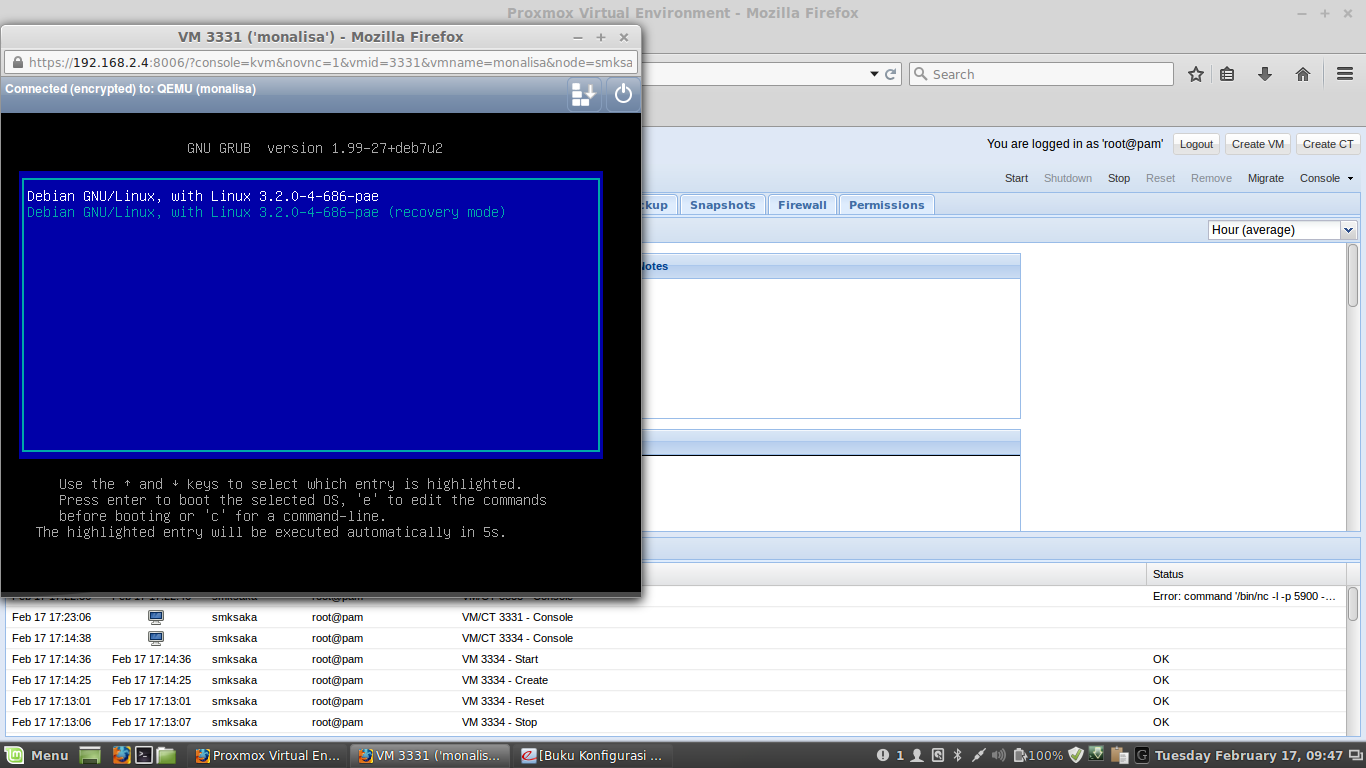The image size is (1366, 768).
Task: Click the magnifier icon in the Search box
Action: click(920, 74)
